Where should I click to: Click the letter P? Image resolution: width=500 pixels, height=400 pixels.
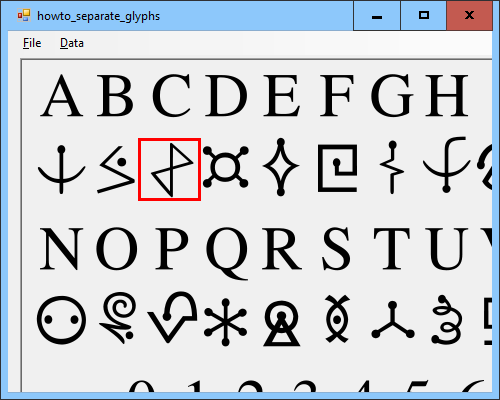pyautogui.click(x=172, y=249)
